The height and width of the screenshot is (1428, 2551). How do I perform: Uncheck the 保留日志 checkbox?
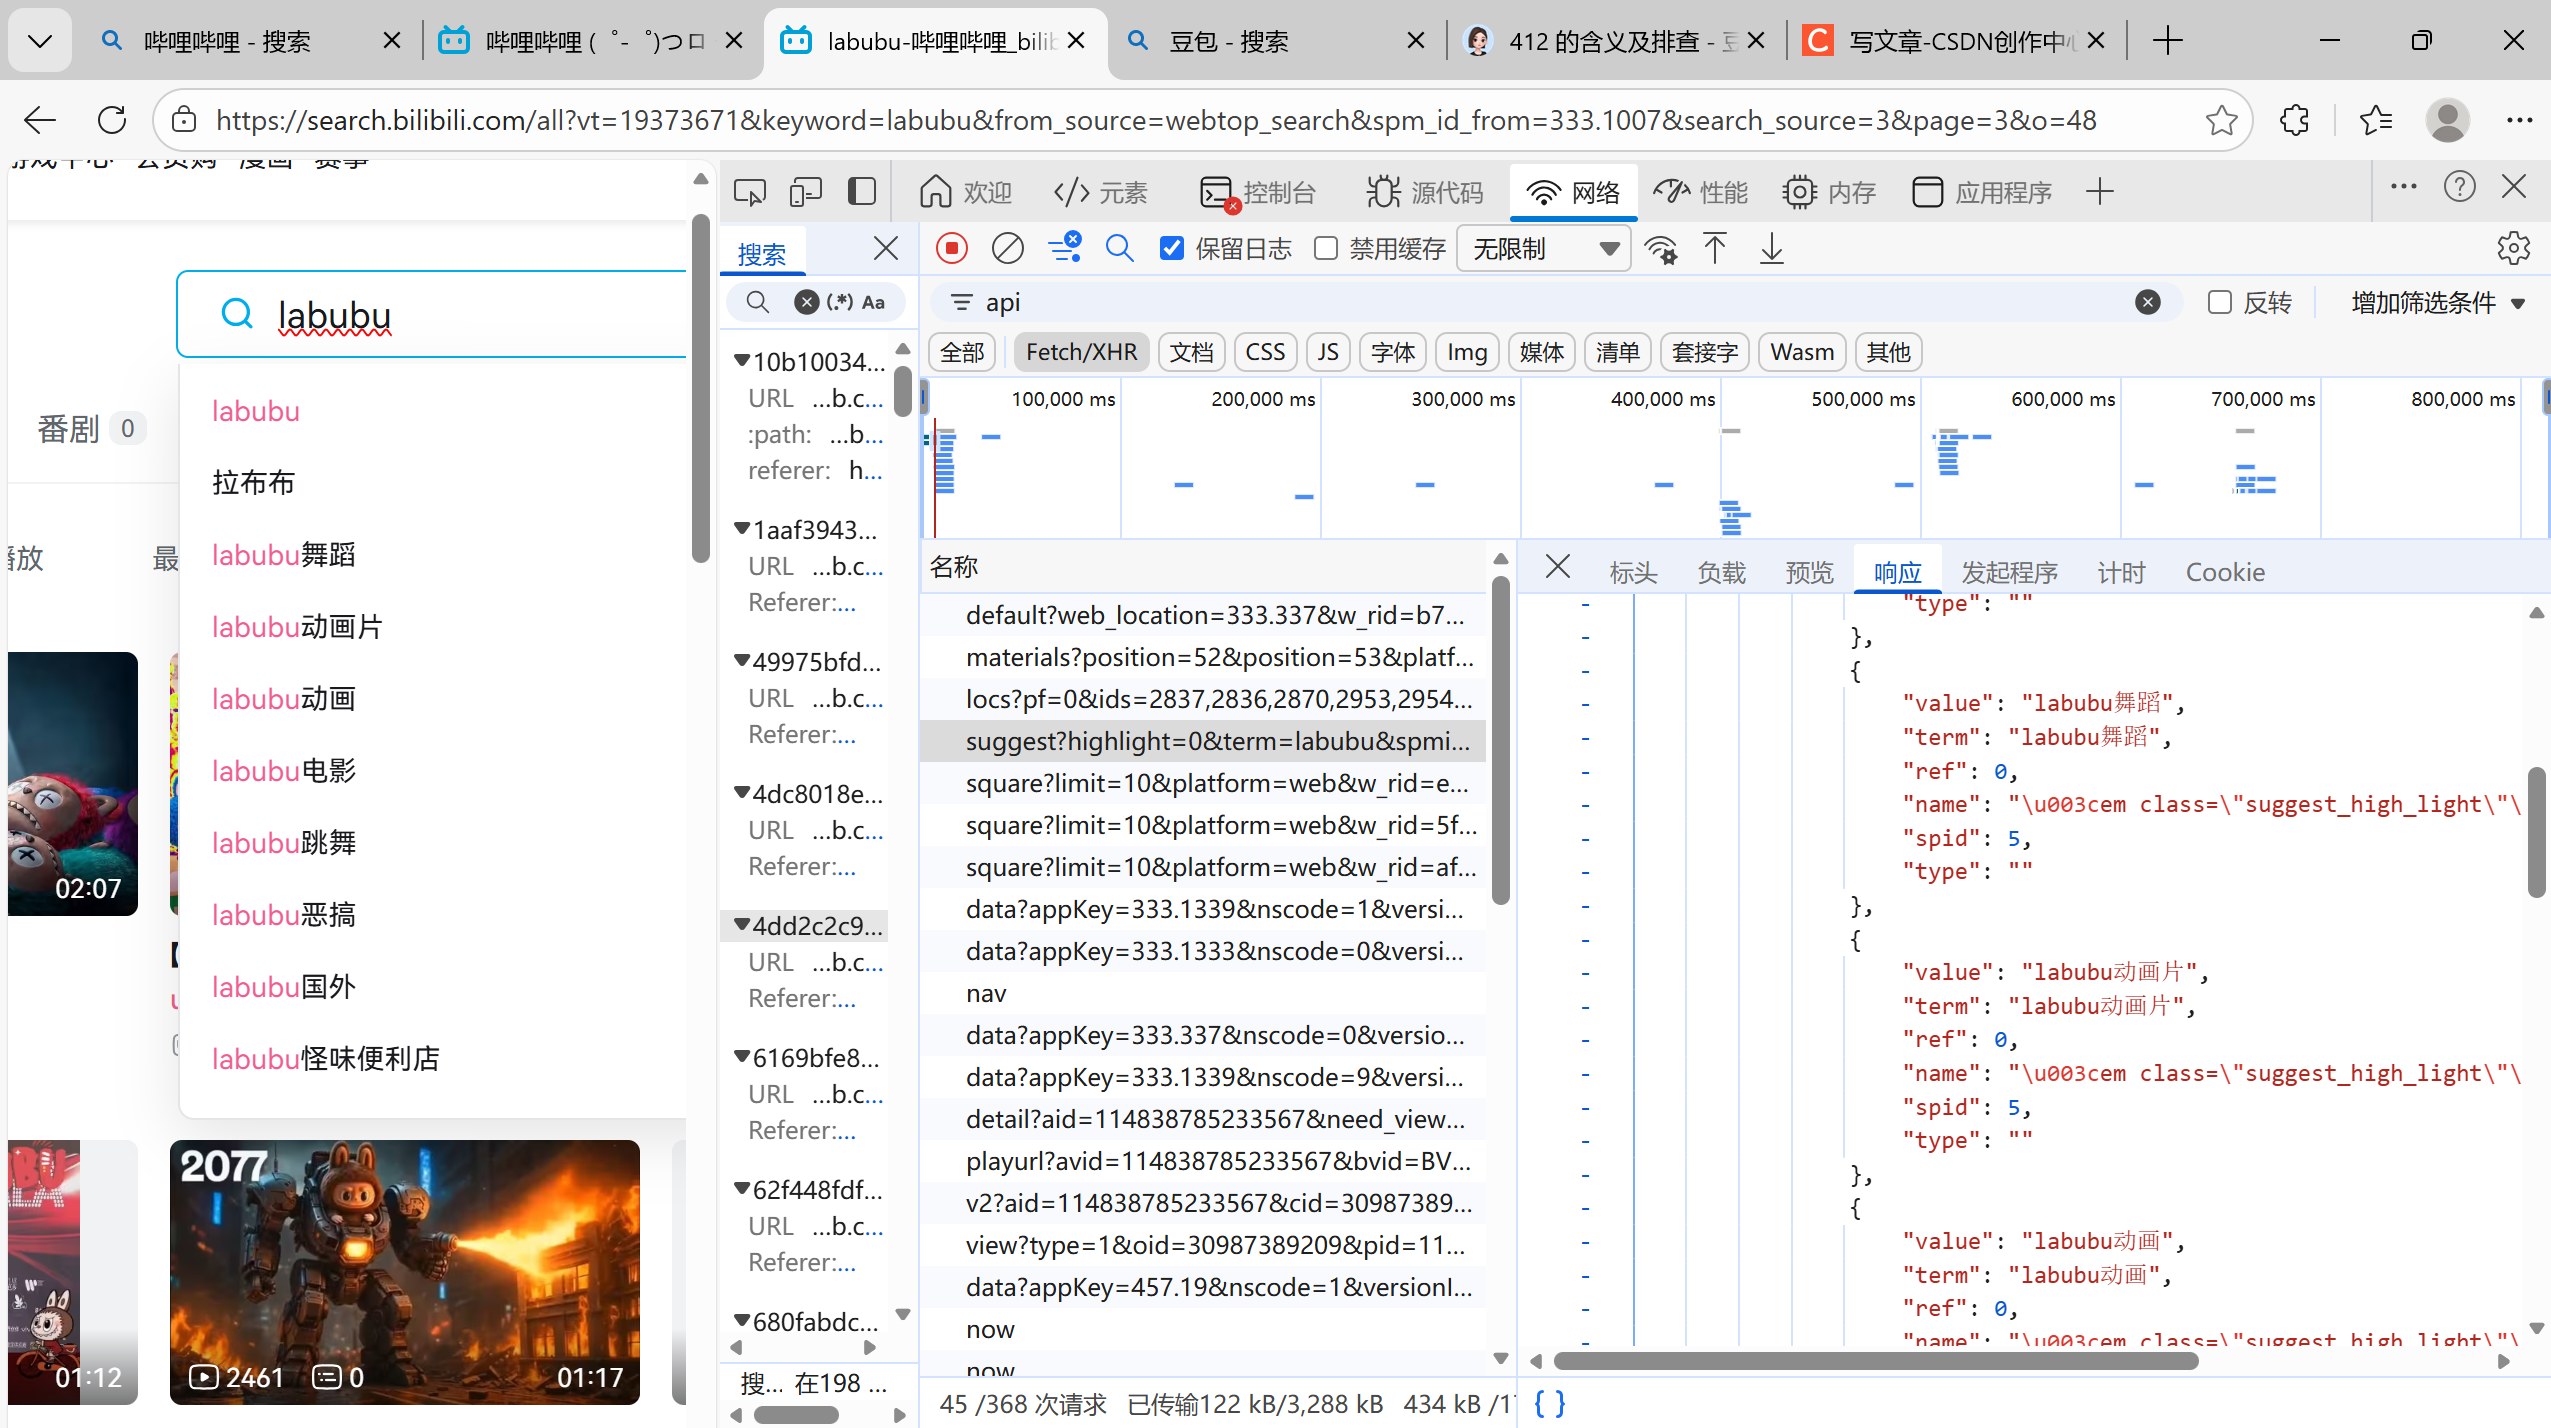click(1172, 248)
